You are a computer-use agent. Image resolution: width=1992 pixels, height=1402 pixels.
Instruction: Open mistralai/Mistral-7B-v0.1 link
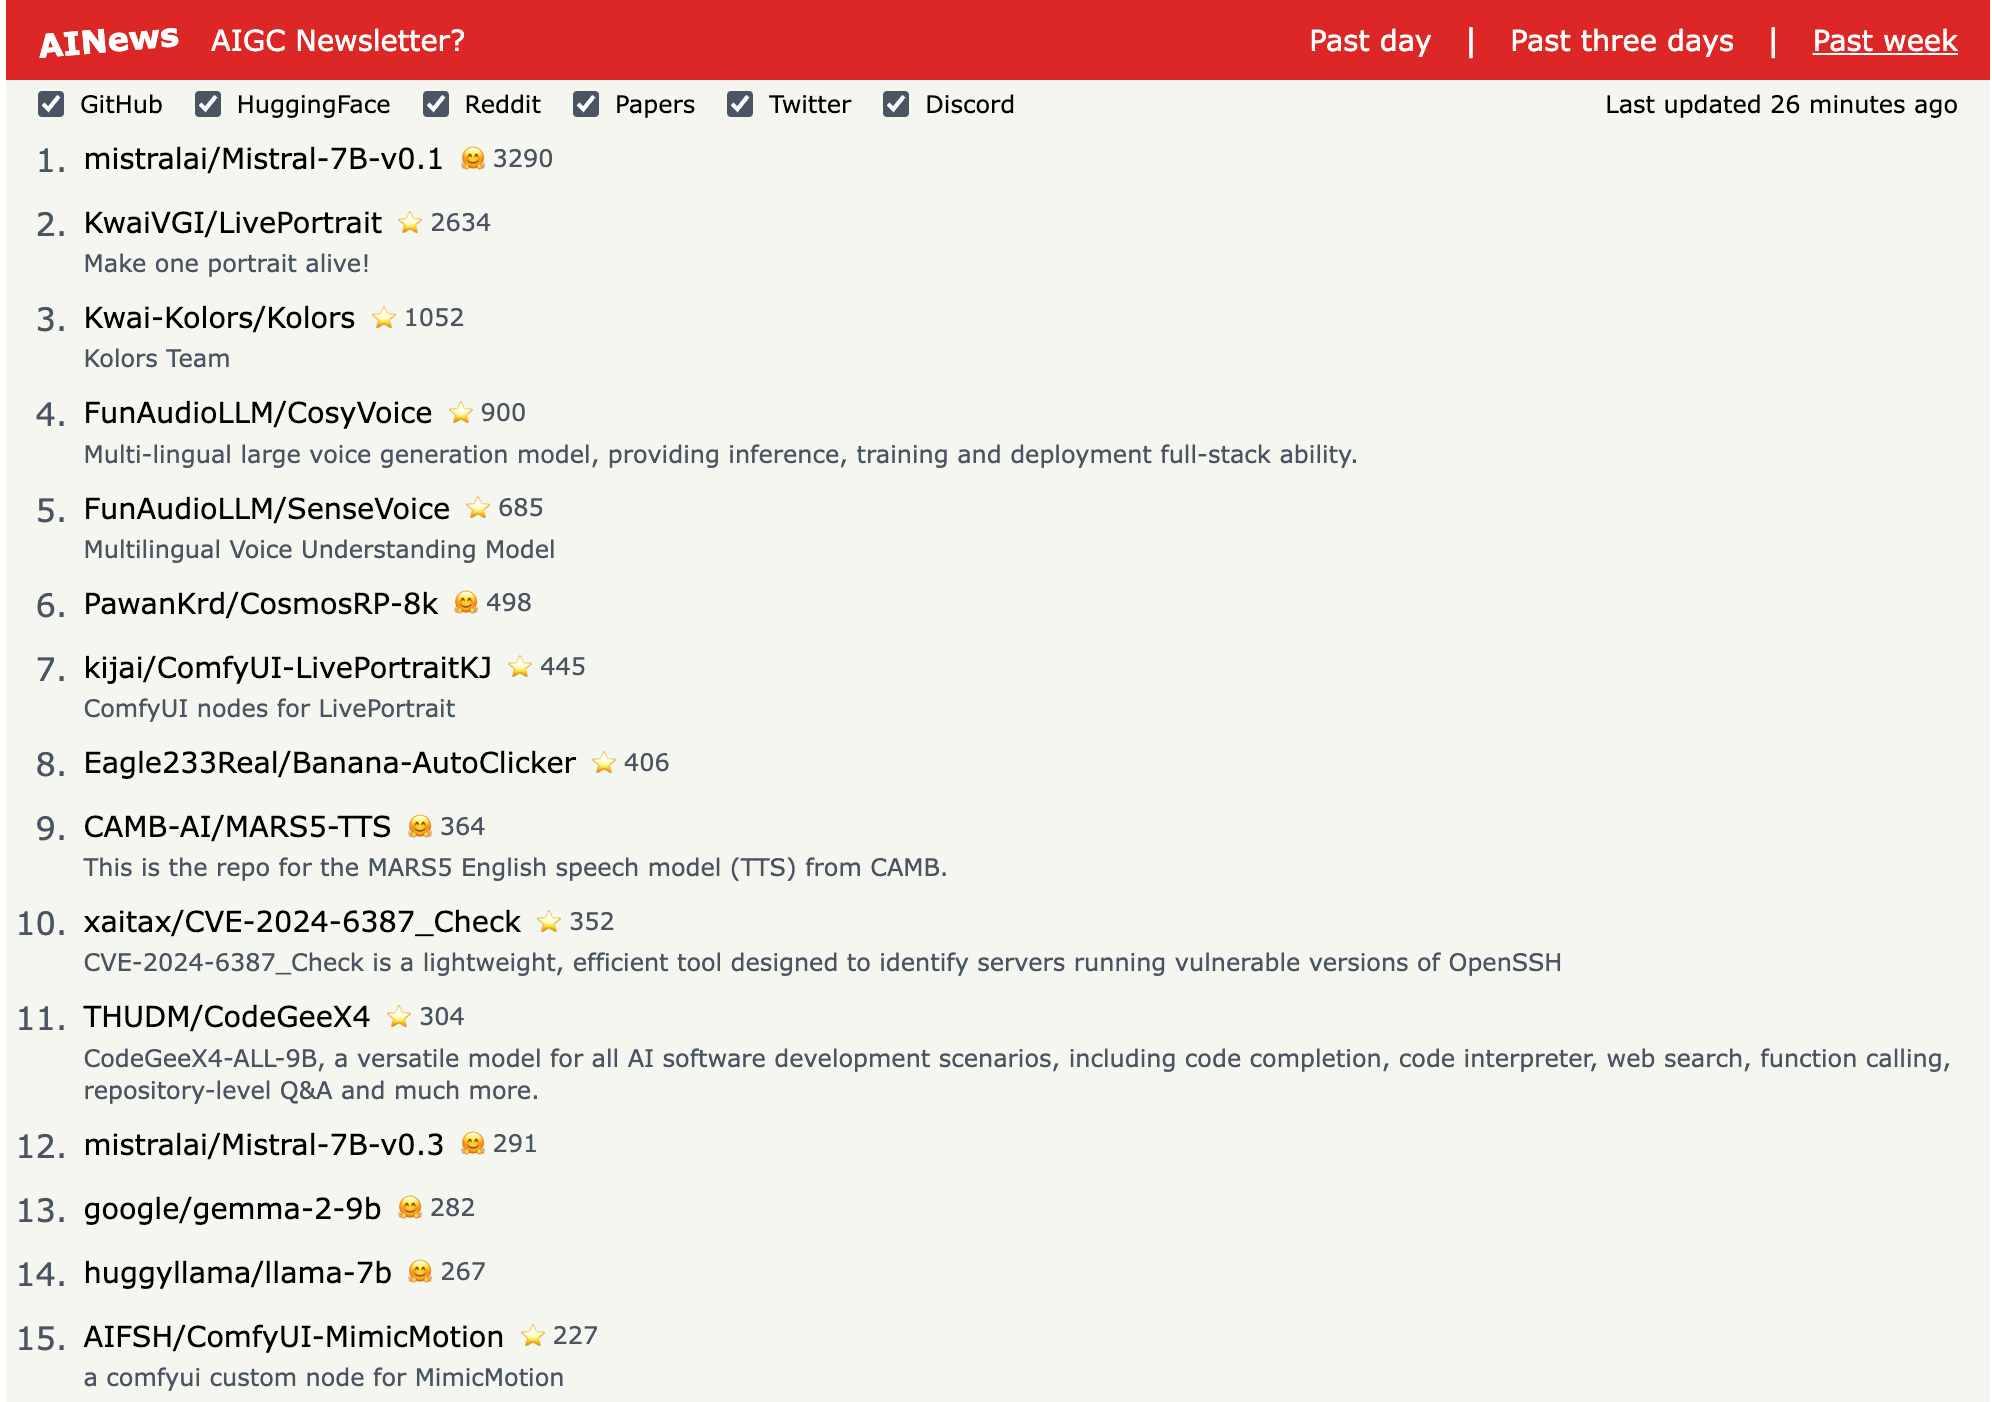(x=263, y=159)
